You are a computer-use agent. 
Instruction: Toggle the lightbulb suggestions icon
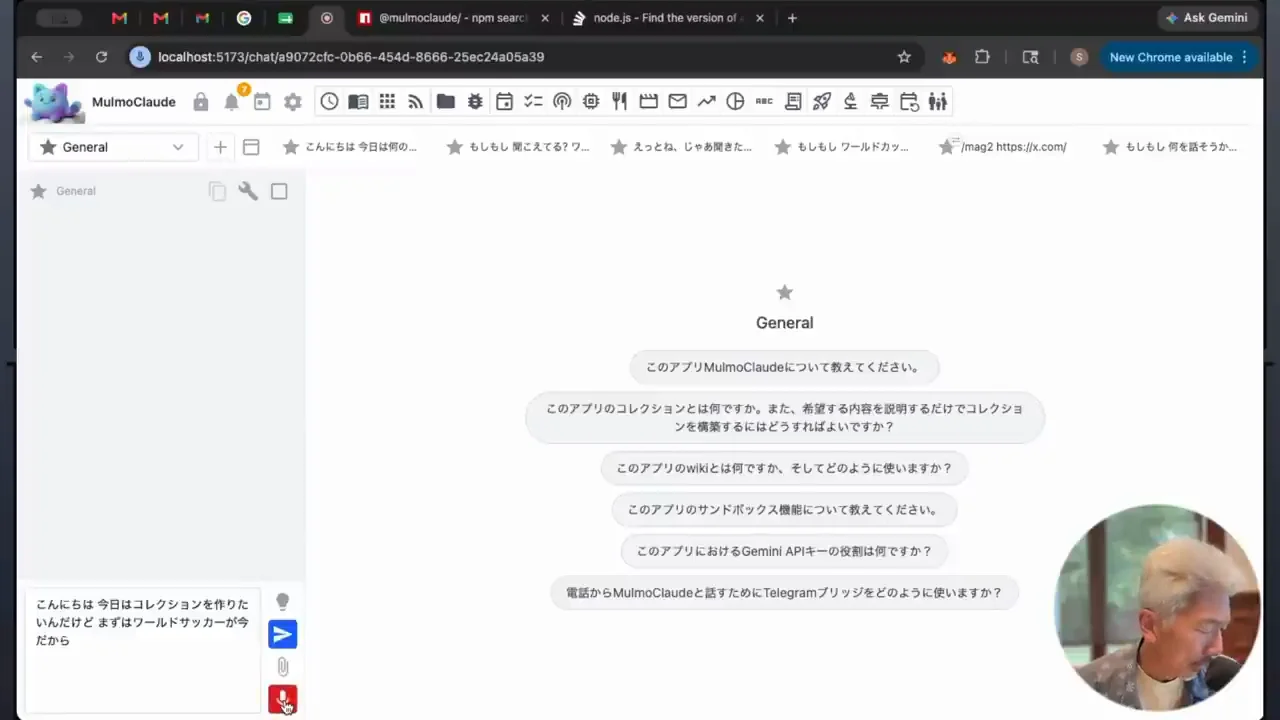pos(283,602)
